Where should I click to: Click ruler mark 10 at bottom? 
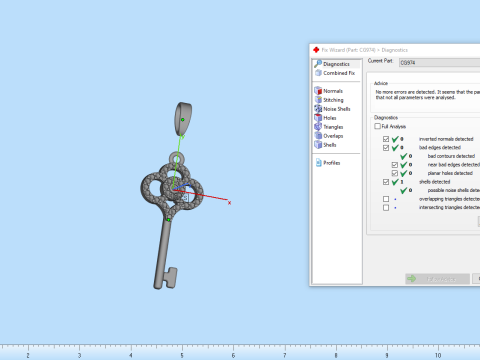pyautogui.click(x=438, y=355)
